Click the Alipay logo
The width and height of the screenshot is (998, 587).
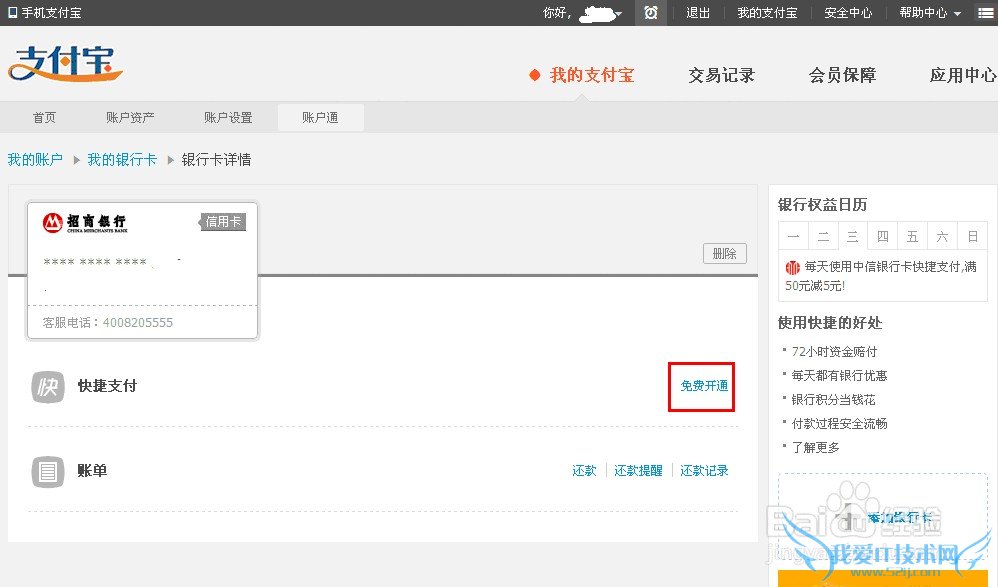point(65,64)
